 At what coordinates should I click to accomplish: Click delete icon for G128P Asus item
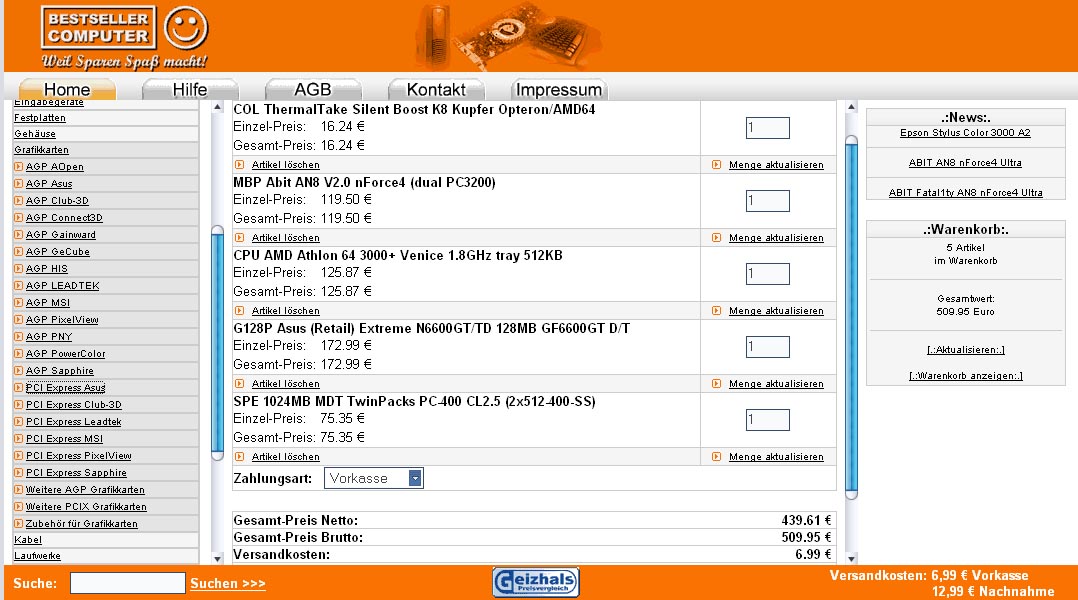tap(239, 384)
